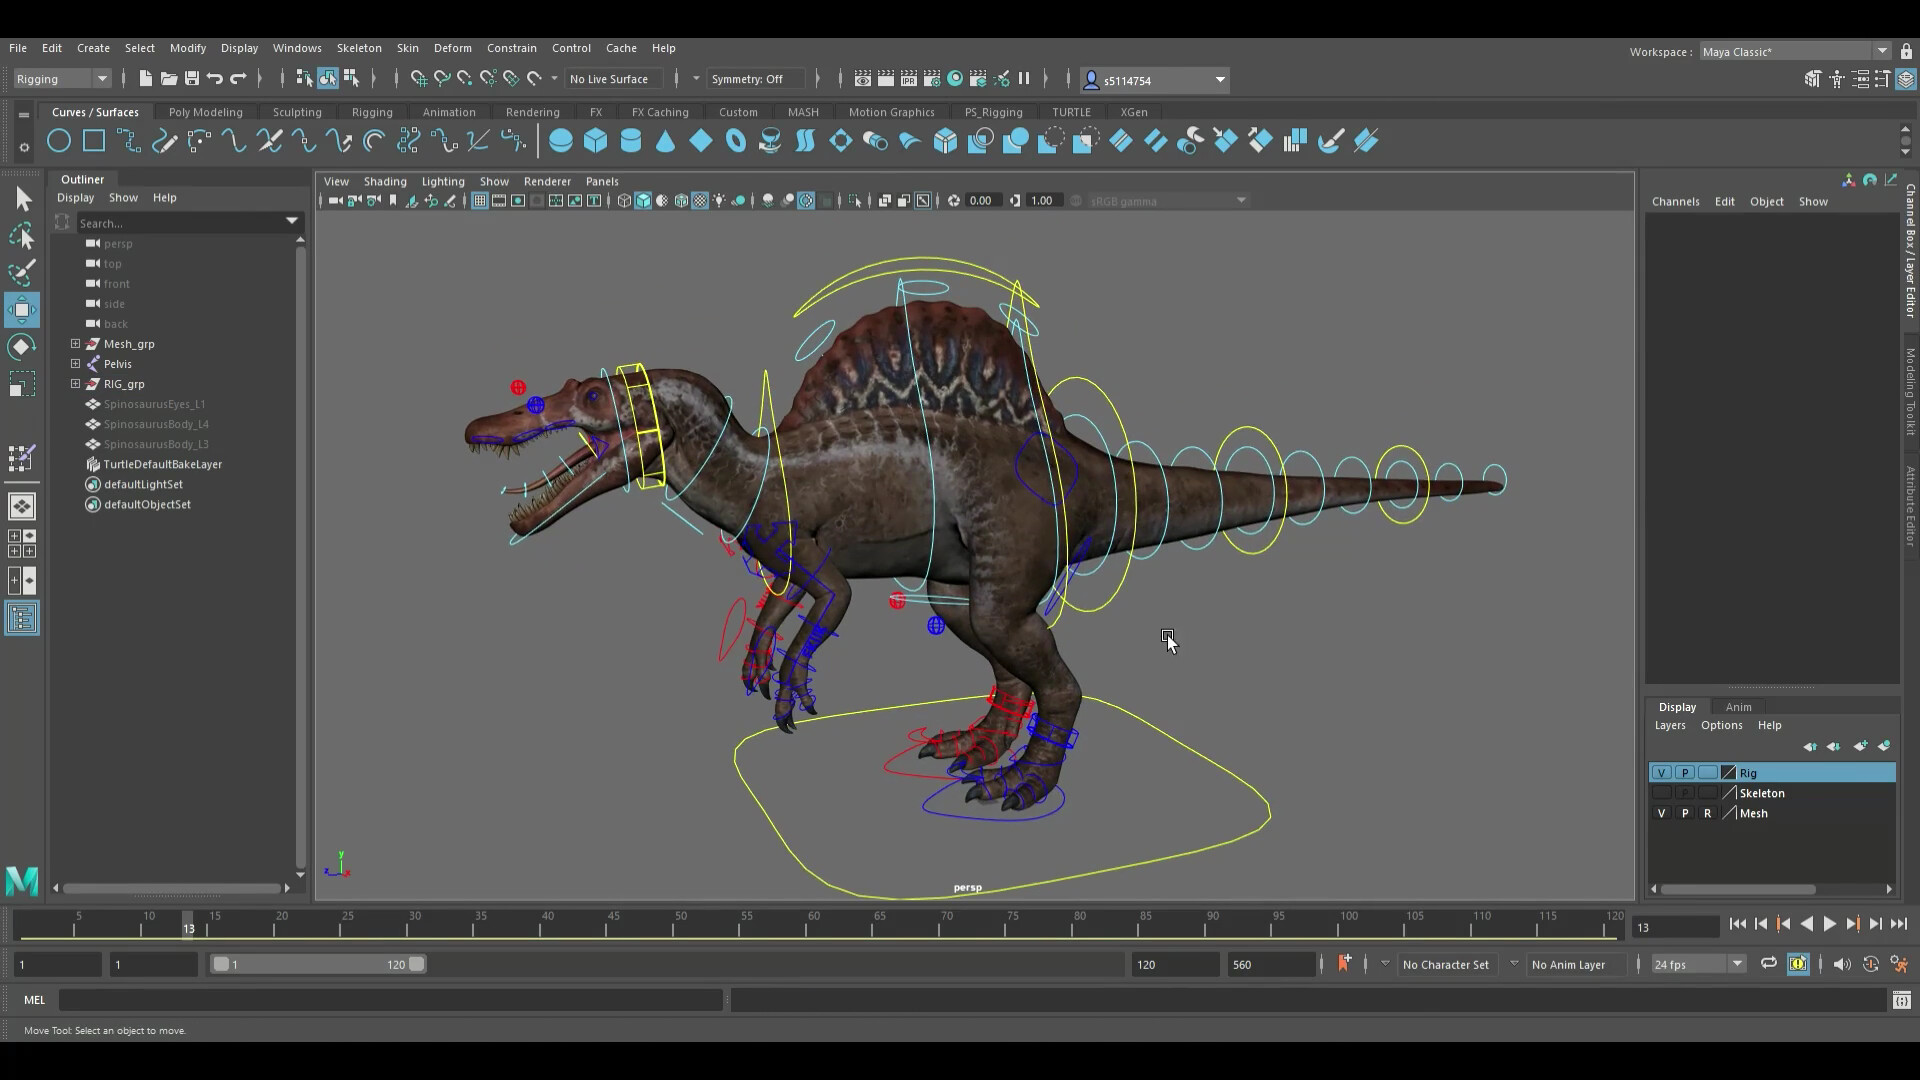Open the Skeleton menu
The width and height of the screenshot is (1920, 1080).
pos(358,48)
